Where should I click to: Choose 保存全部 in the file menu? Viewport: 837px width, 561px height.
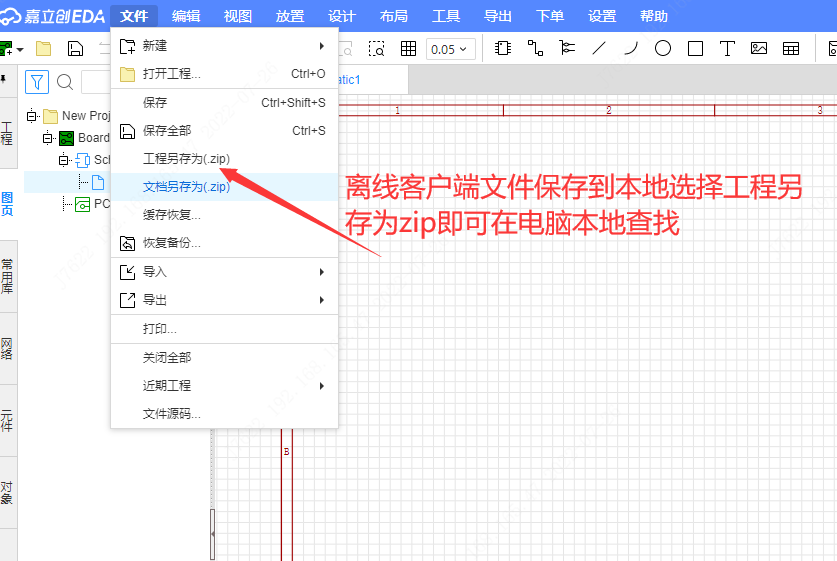pos(224,131)
